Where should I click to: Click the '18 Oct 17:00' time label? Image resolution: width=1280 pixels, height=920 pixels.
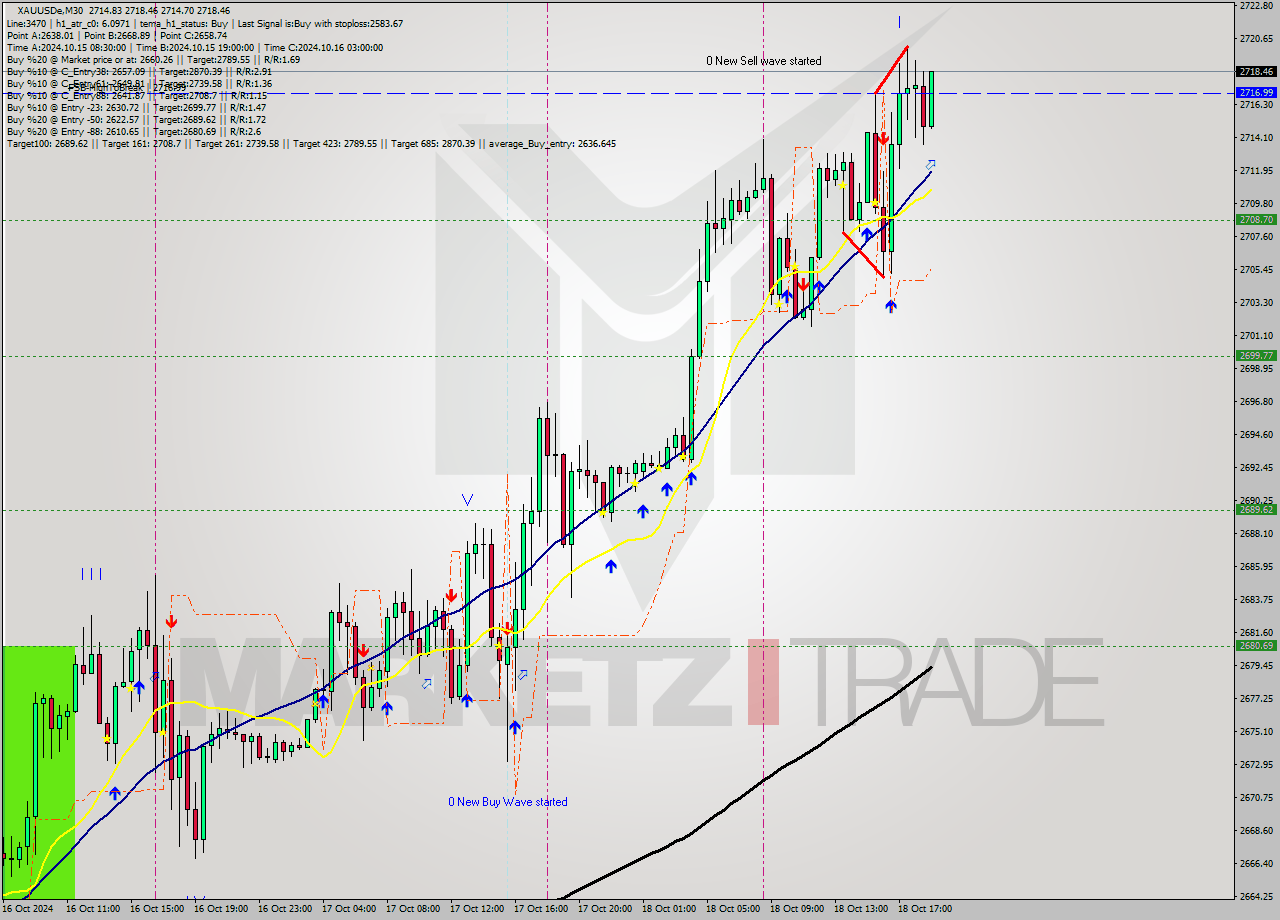(x=925, y=909)
